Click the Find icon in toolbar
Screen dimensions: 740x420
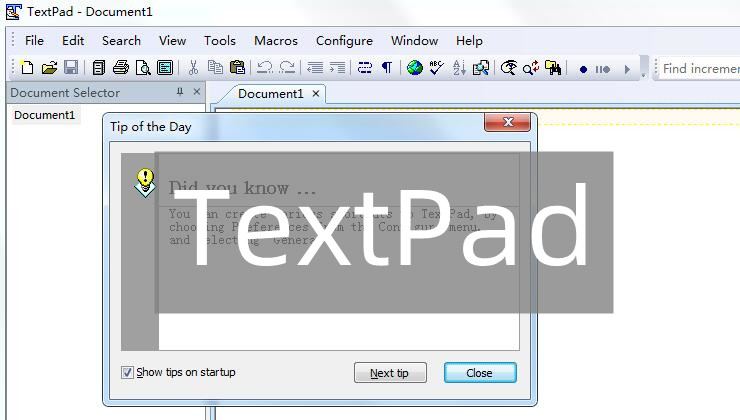point(509,68)
